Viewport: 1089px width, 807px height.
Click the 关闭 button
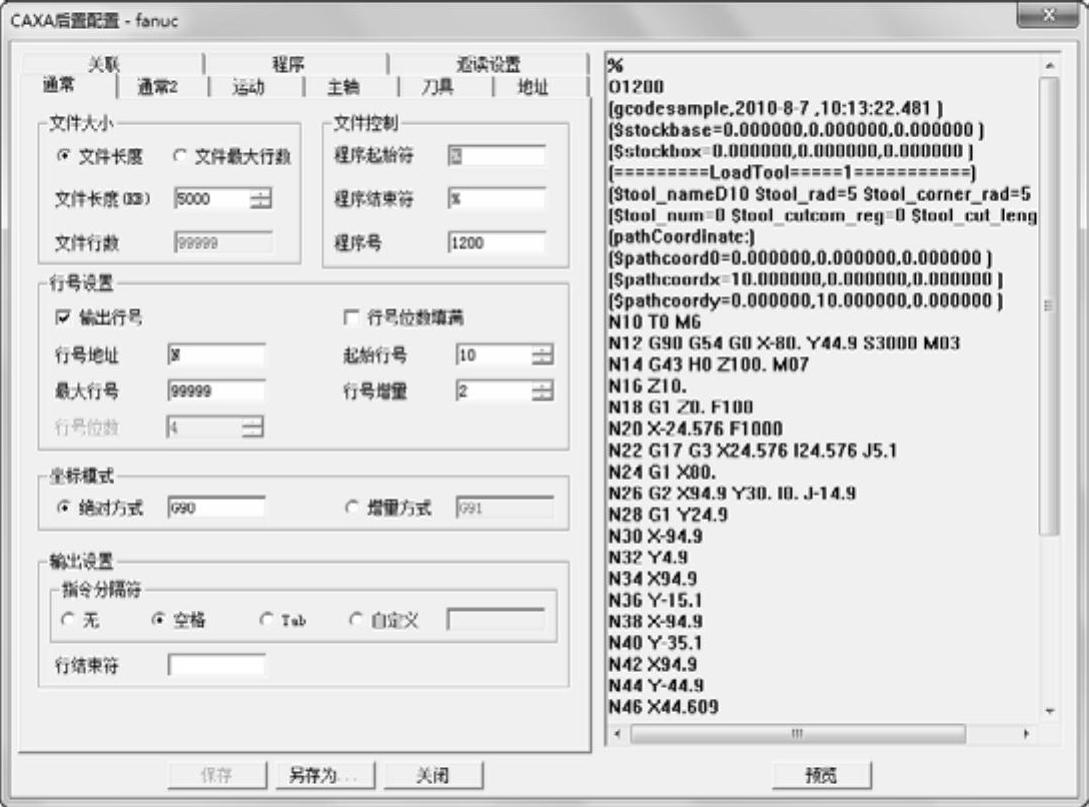(433, 775)
